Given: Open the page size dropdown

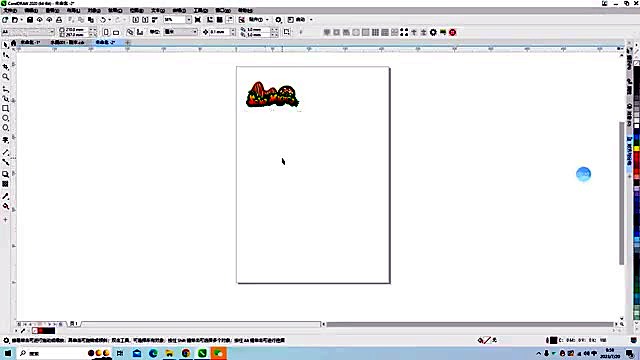Looking at the screenshot, I should pos(52,32).
